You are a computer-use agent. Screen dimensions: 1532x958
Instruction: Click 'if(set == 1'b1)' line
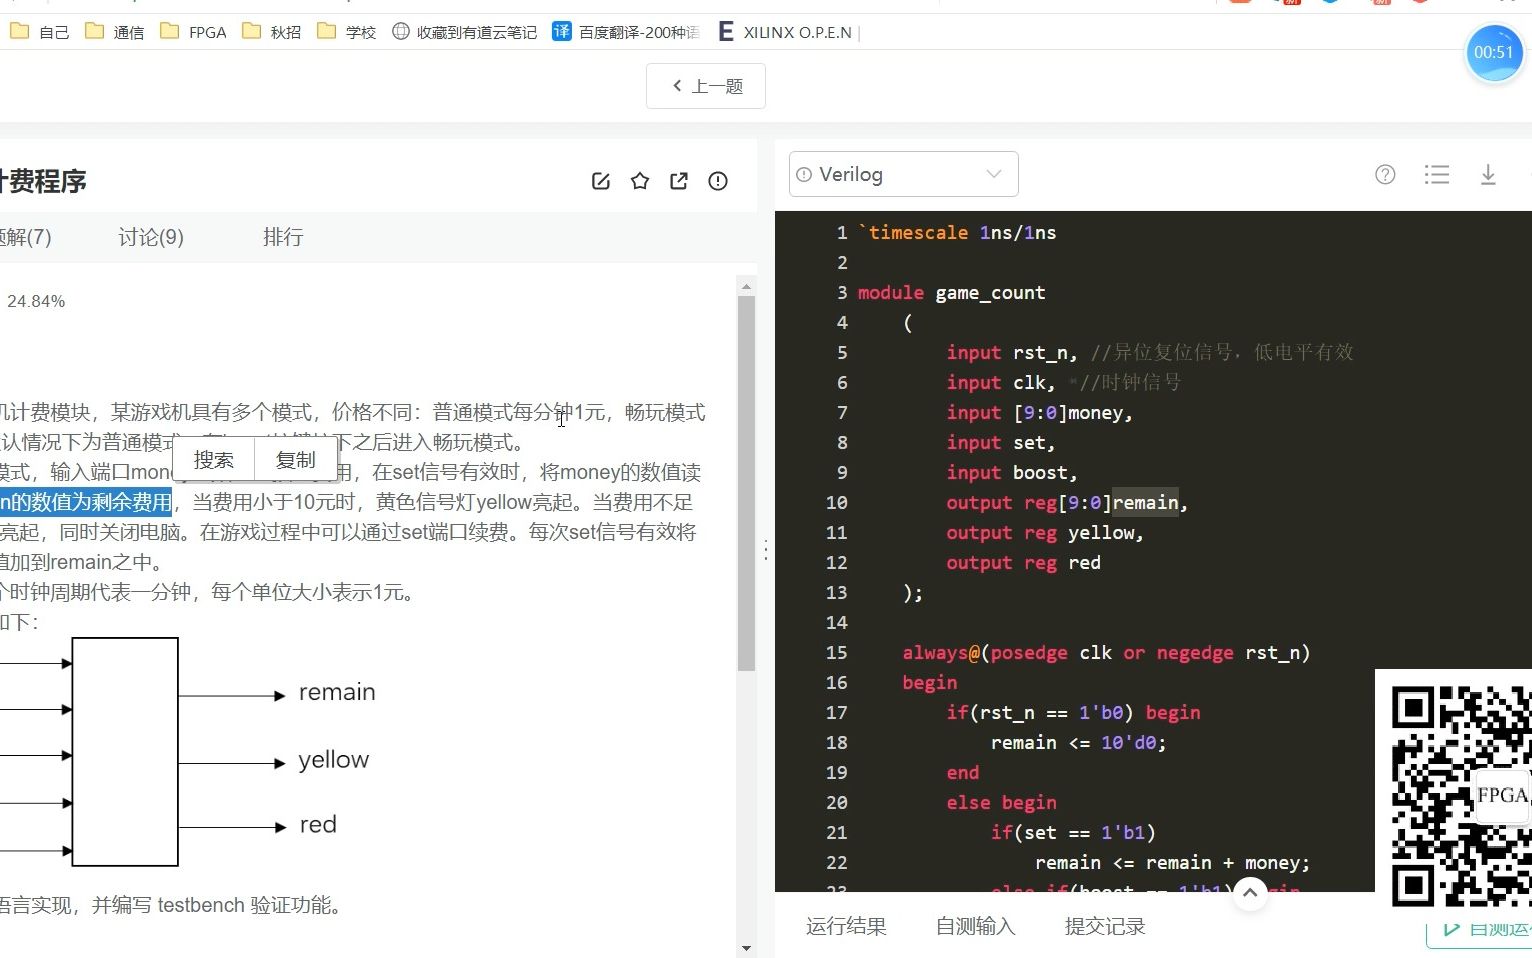coord(1073,832)
